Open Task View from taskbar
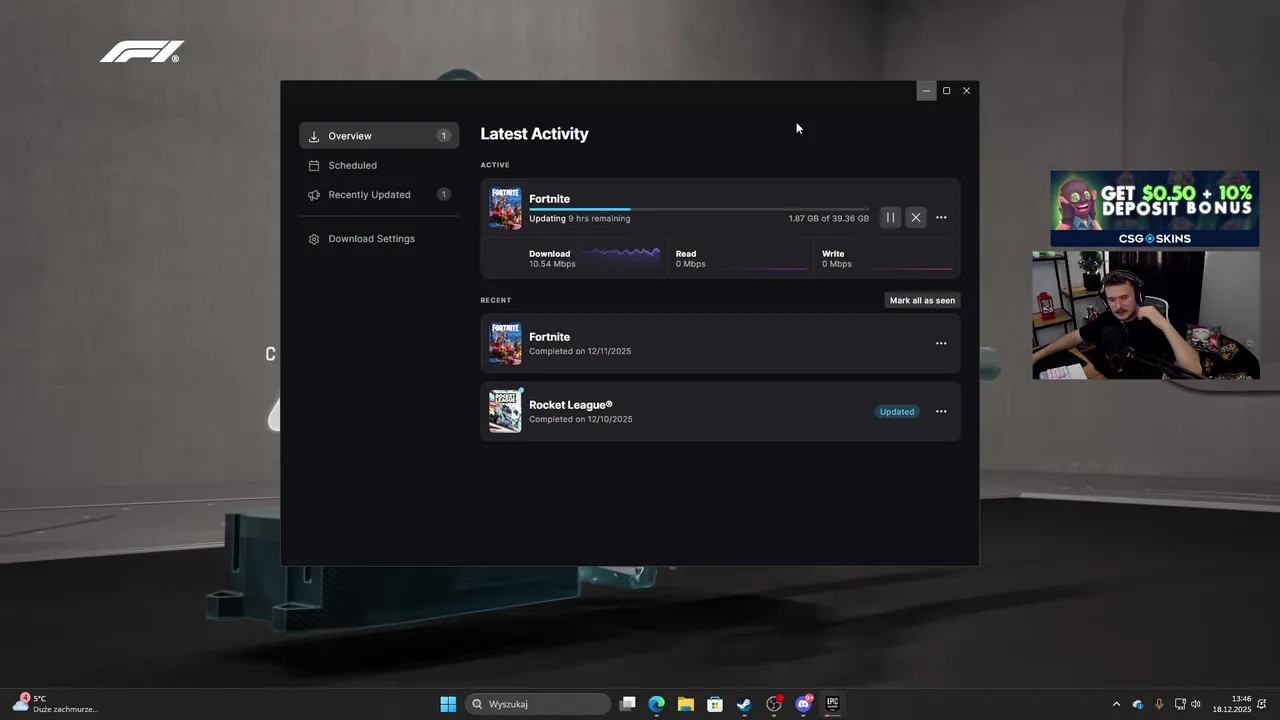Image resolution: width=1280 pixels, height=720 pixels. pos(627,704)
